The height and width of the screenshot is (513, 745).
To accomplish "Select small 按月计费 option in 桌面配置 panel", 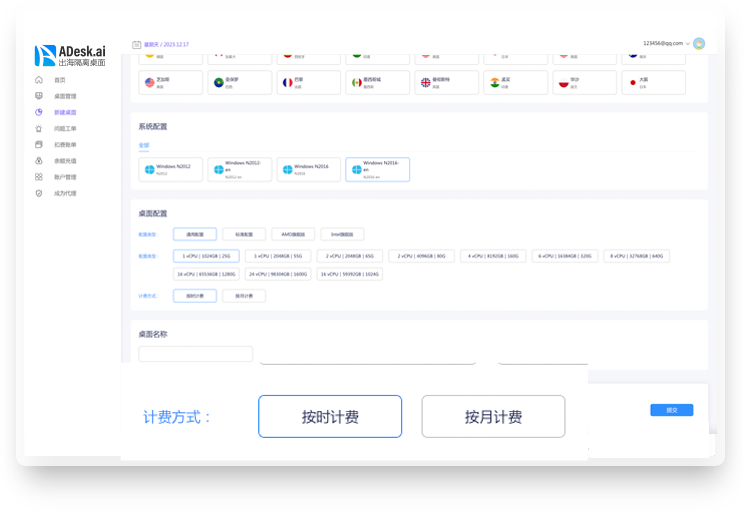I will click(x=244, y=296).
